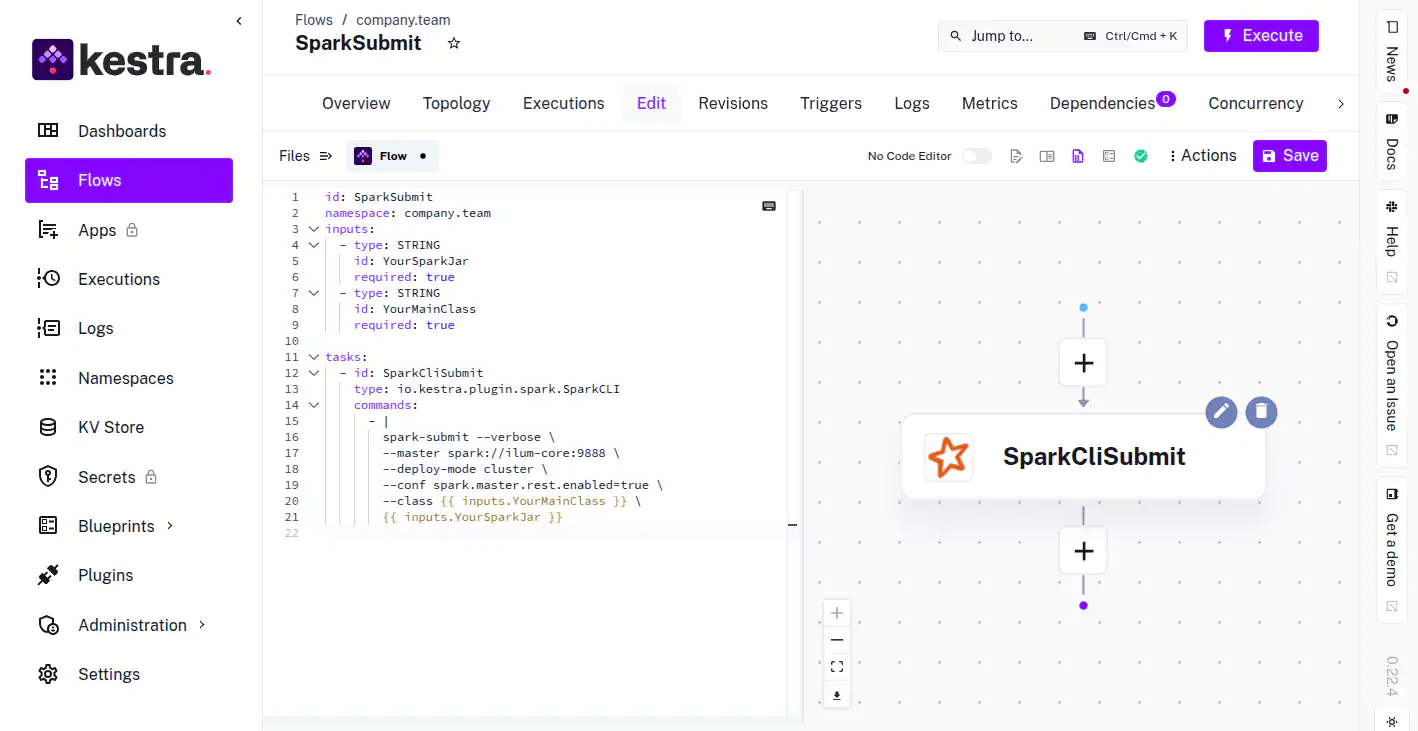The image size is (1418, 731).
Task: Click the green validation checkmark icon
Action: coord(1140,156)
